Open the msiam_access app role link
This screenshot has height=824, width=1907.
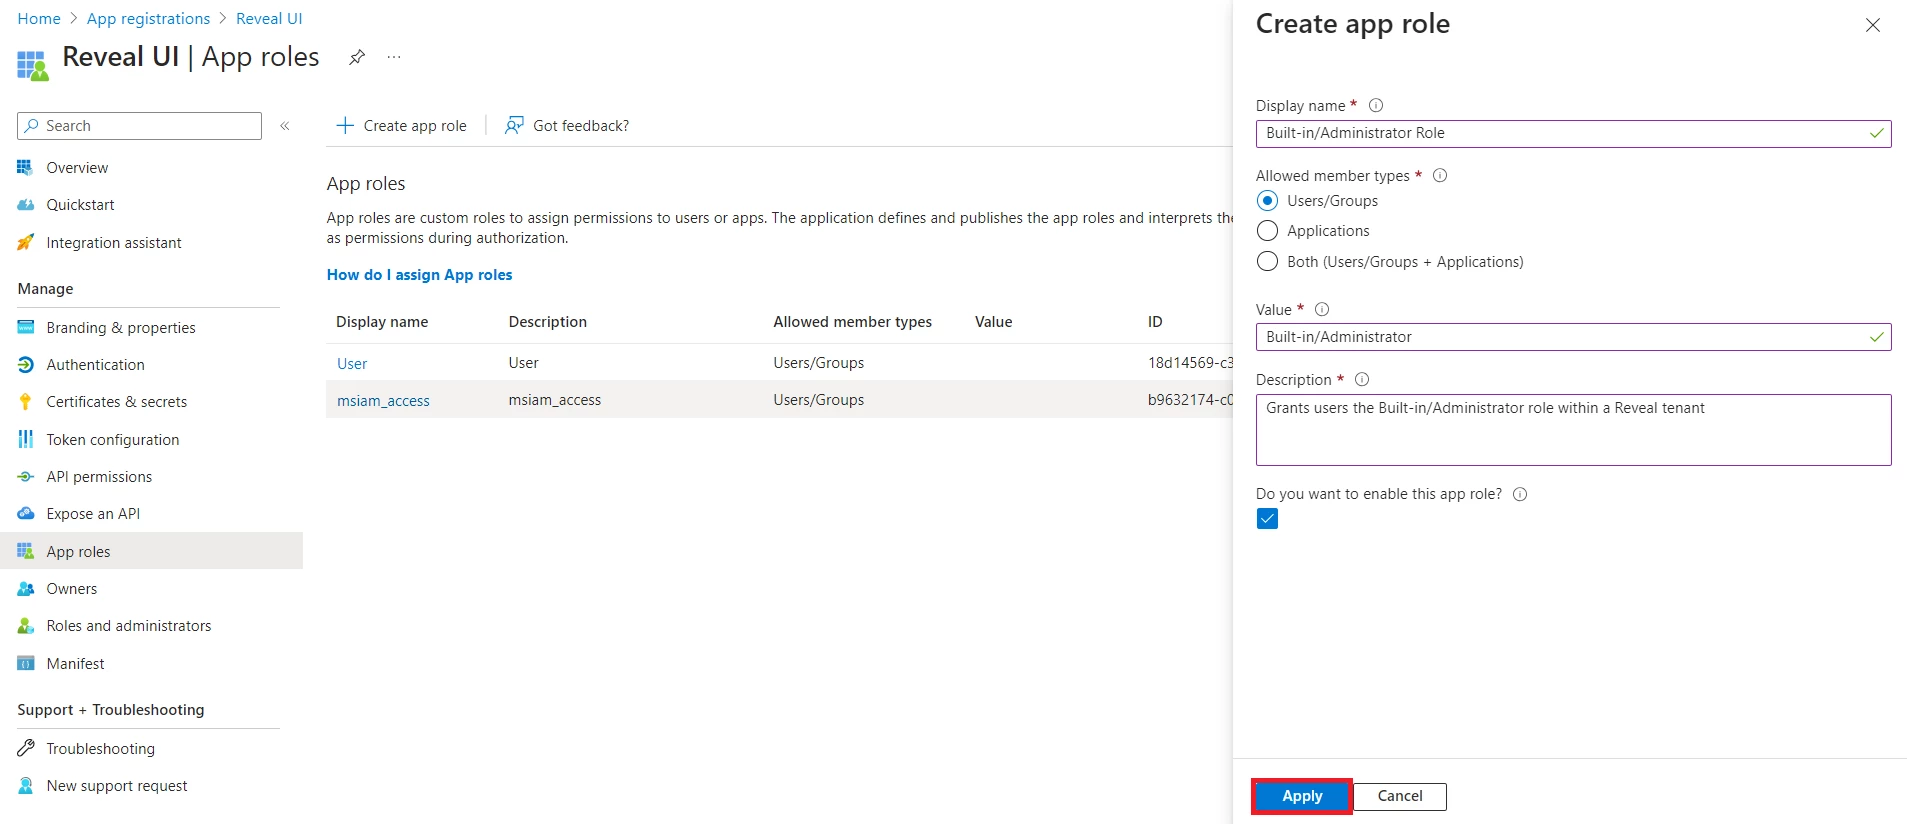[x=383, y=400]
